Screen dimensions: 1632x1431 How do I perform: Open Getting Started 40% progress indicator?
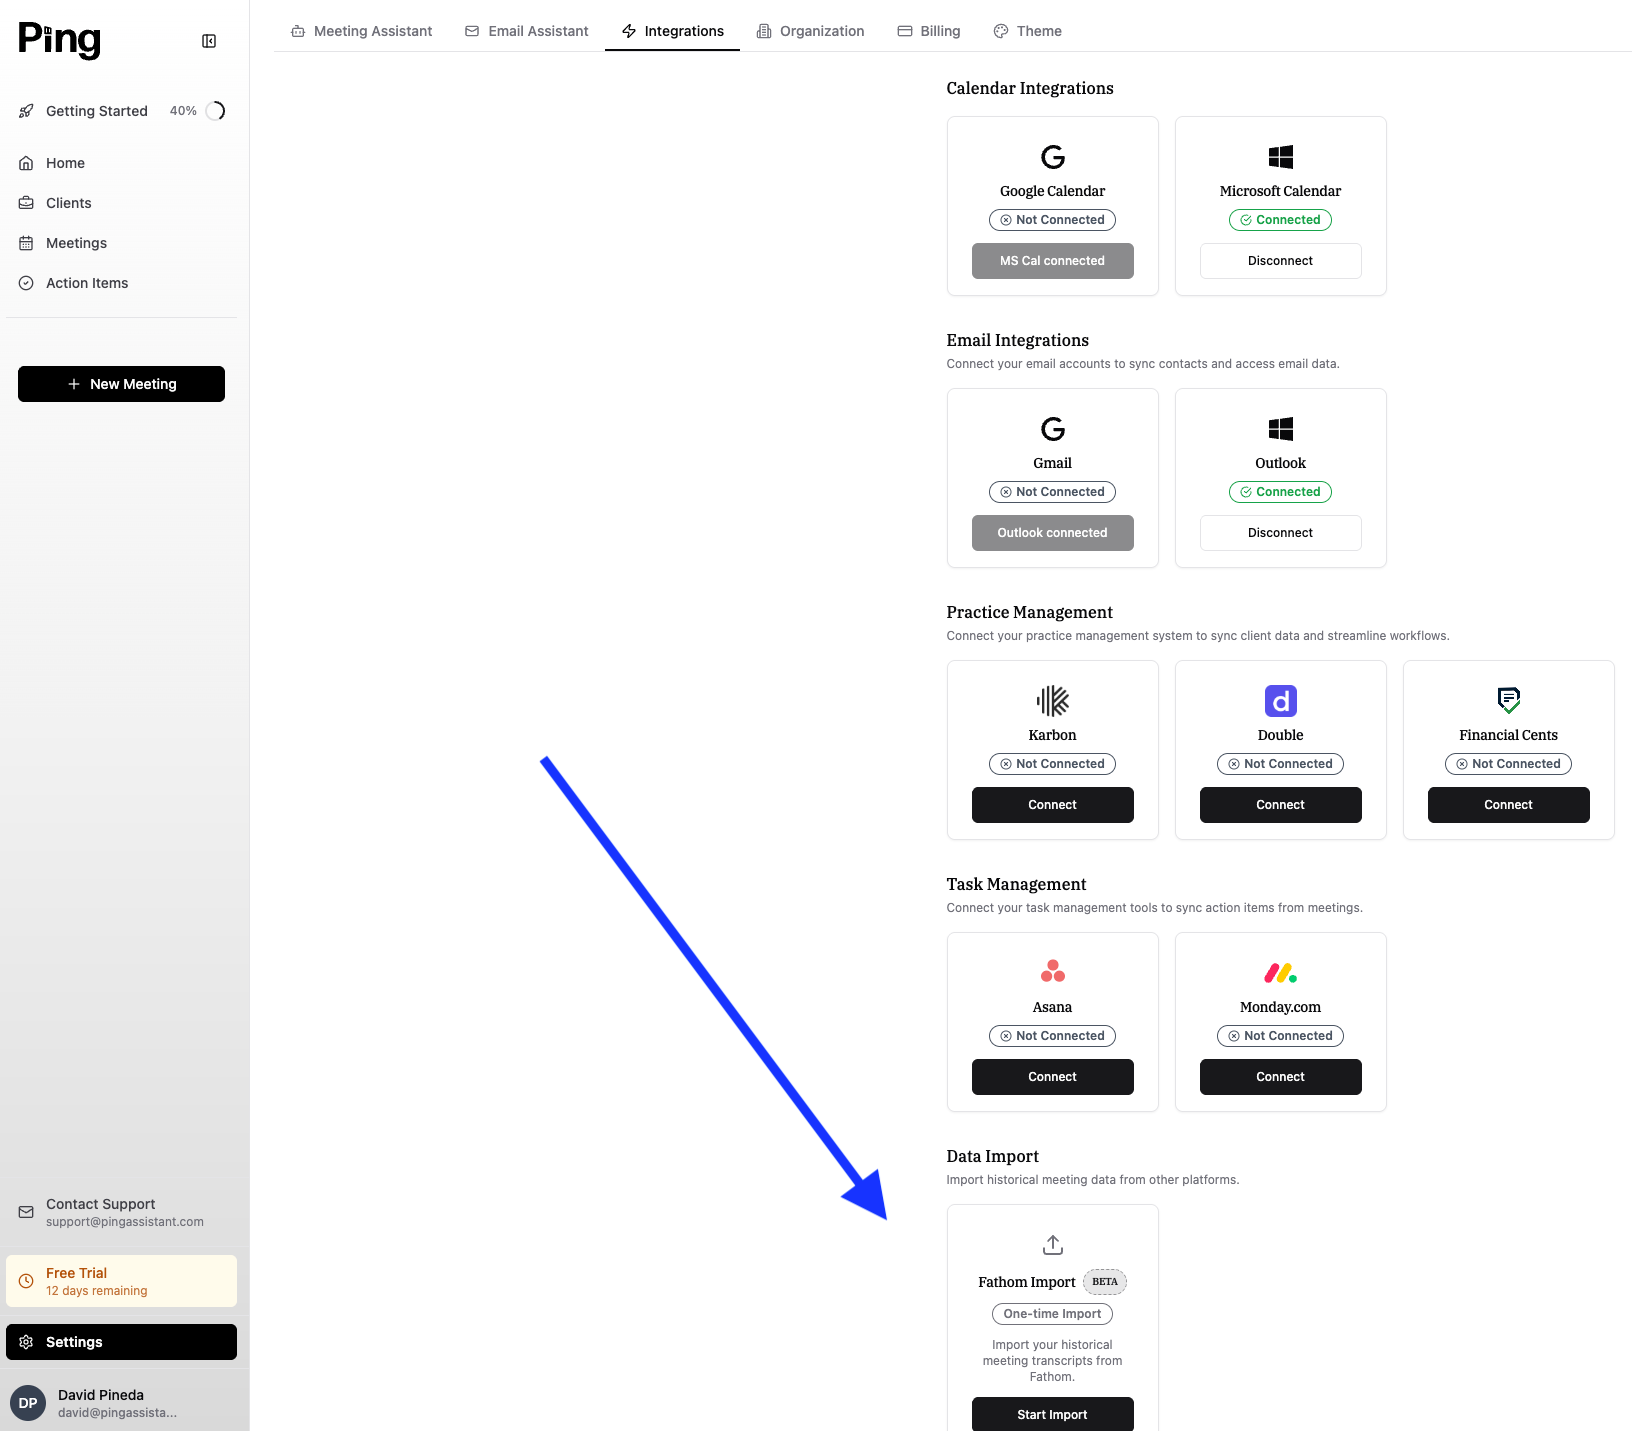(215, 111)
